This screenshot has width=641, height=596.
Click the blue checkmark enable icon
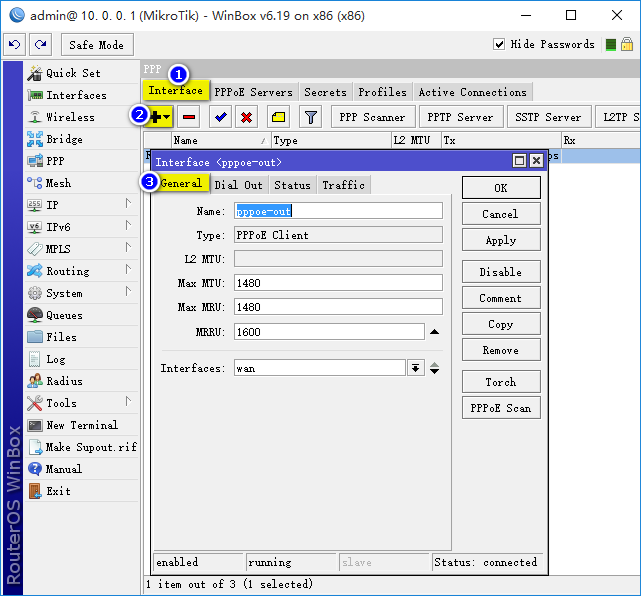click(220, 117)
